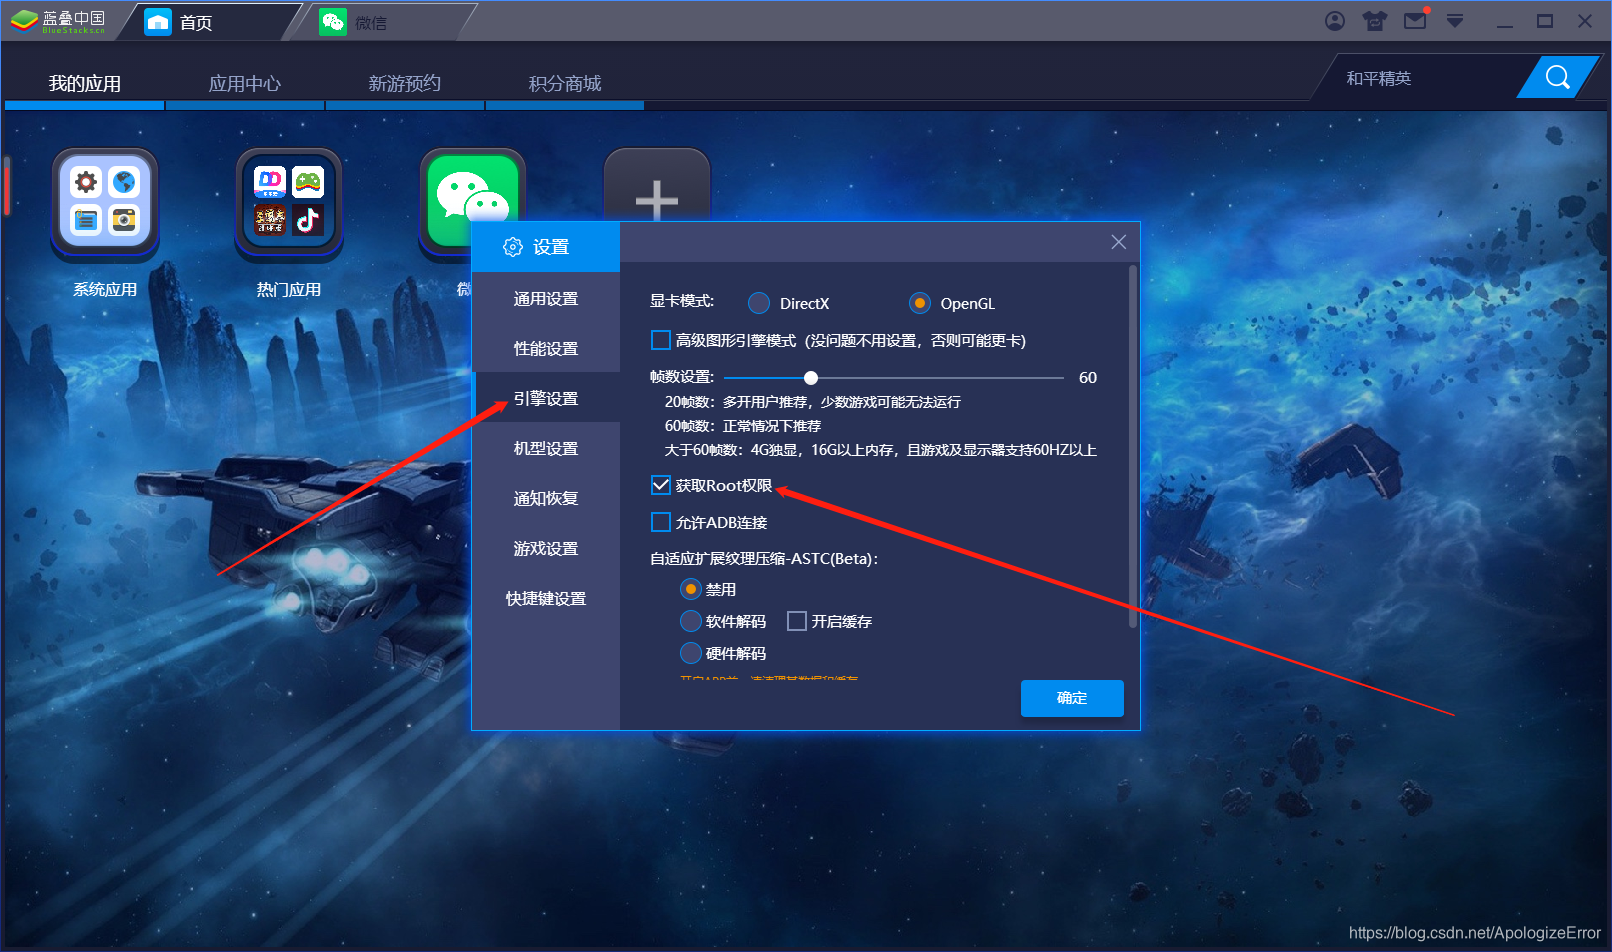The width and height of the screenshot is (1612, 952).
Task: Maximize the BlueStacks window
Action: pyautogui.click(x=1545, y=21)
